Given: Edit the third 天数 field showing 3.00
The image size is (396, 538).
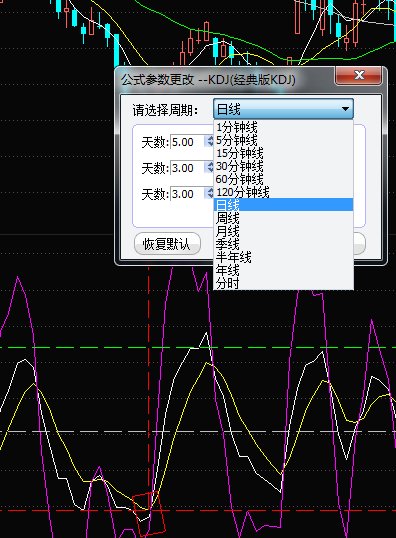Looking at the screenshot, I should pyautogui.click(x=188, y=194).
